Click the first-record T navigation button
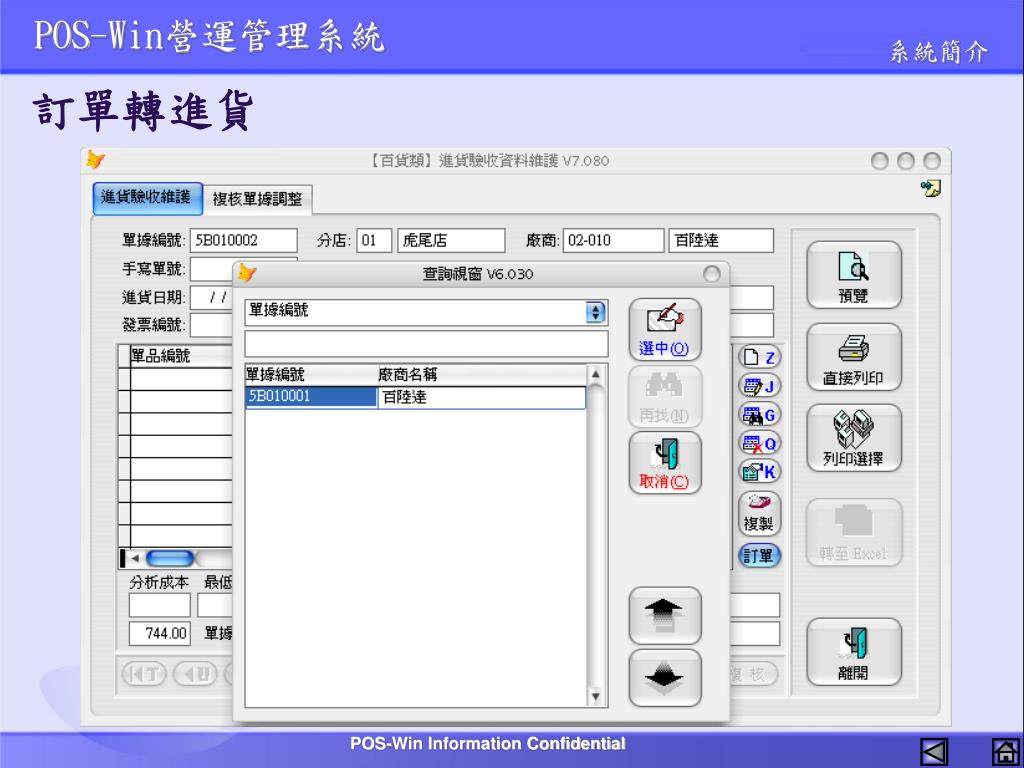1024x768 pixels. pos(144,673)
